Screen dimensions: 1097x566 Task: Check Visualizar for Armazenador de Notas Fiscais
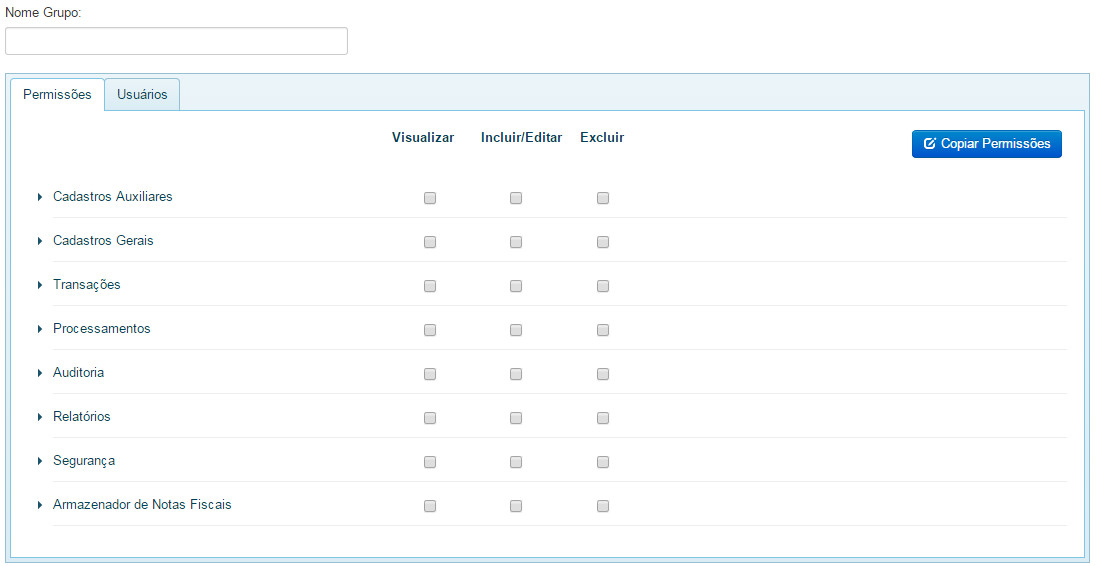coord(430,506)
